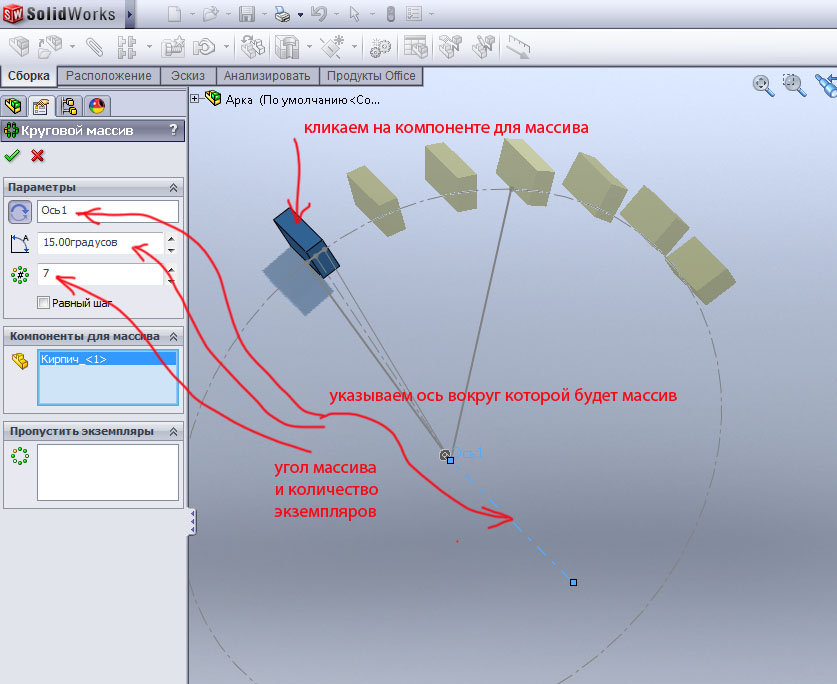Open the ConfigurationManager tab icon
The image size is (837, 684).
pyautogui.click(x=69, y=106)
